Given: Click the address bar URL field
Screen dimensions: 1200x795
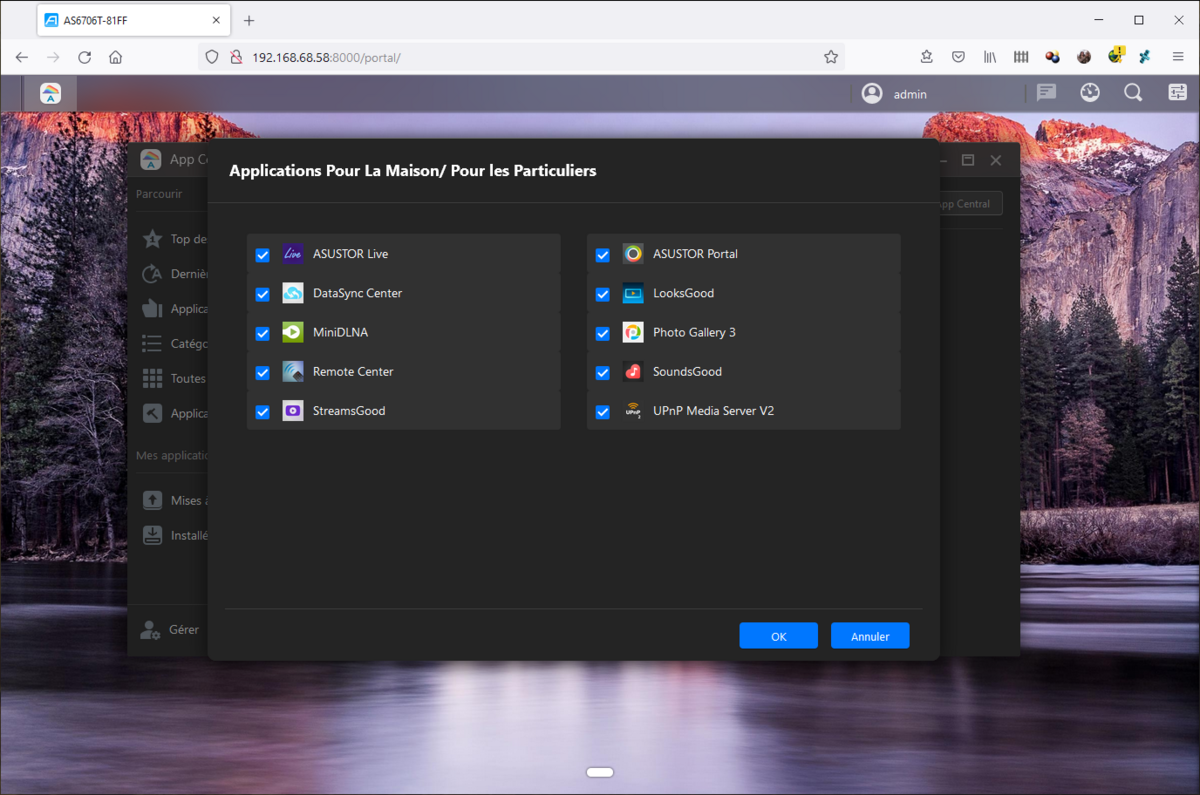Looking at the screenshot, I should [x=520, y=57].
